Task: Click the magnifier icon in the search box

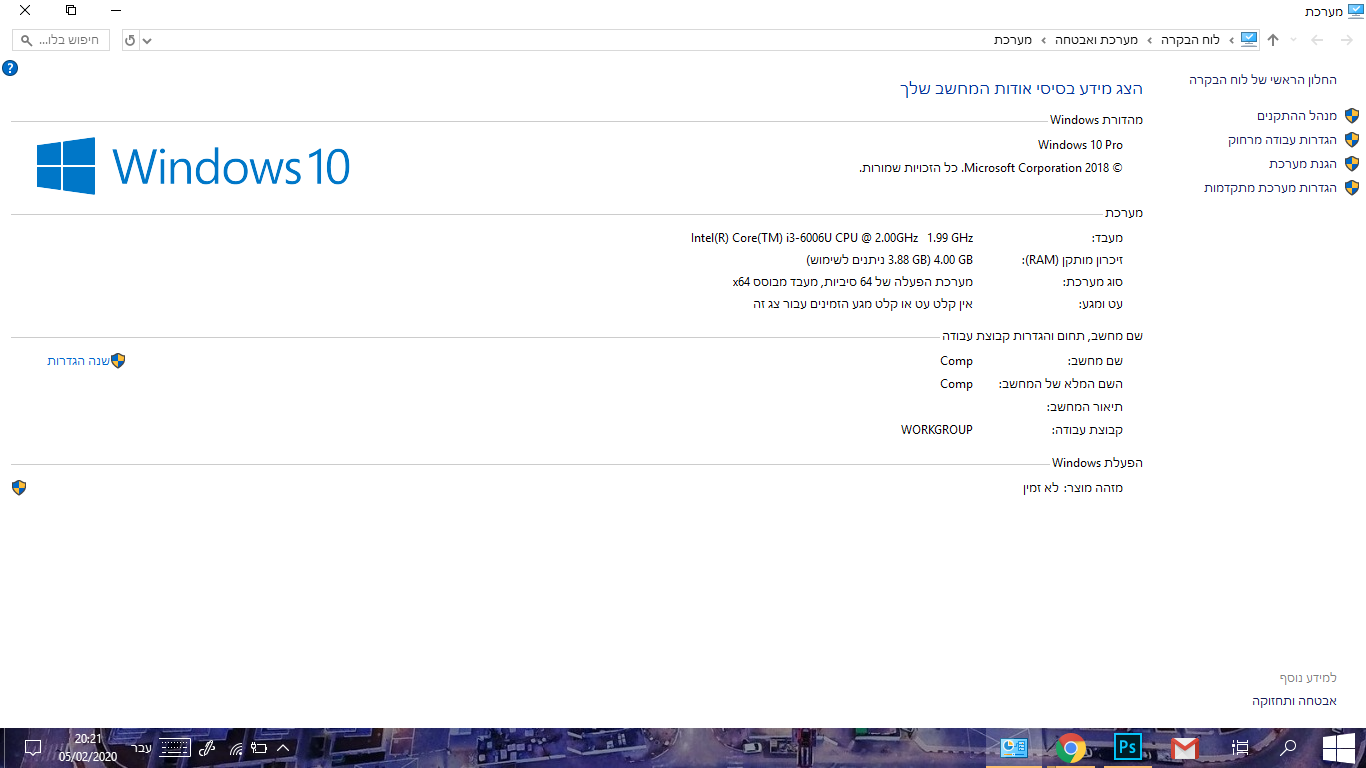Action: click(x=28, y=41)
